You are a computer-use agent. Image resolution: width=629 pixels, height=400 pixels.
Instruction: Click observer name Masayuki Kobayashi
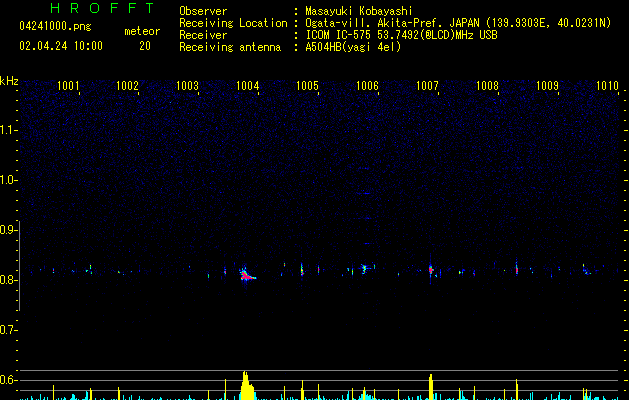click(359, 11)
